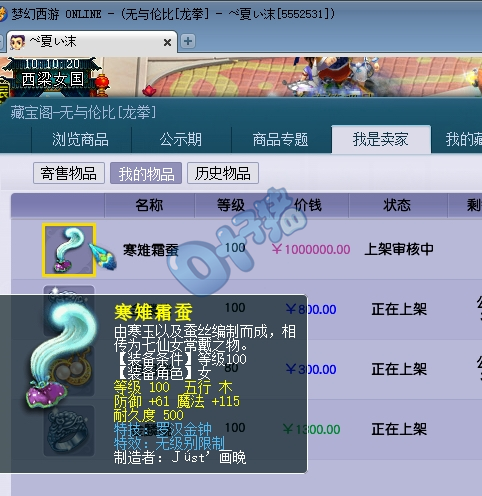Select the ぺ夏い沫 character tab
The height and width of the screenshot is (496, 482).
(x=92, y=42)
